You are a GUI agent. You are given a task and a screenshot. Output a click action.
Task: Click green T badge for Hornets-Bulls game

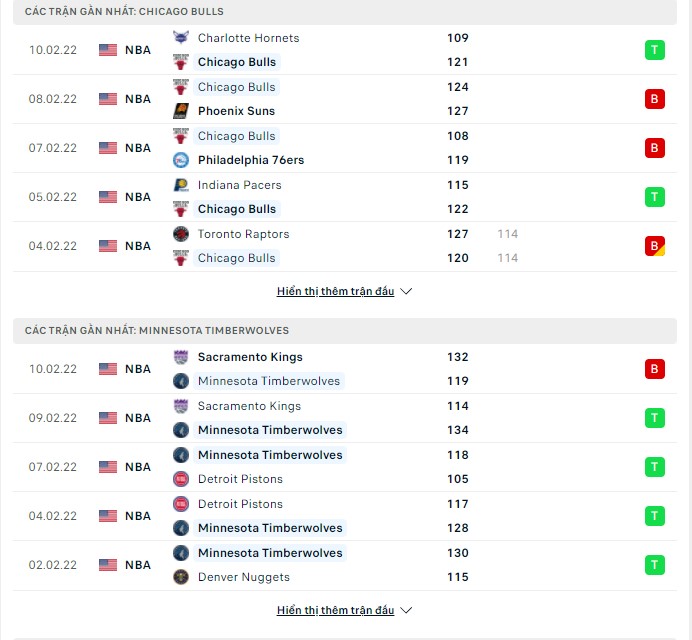coord(655,50)
